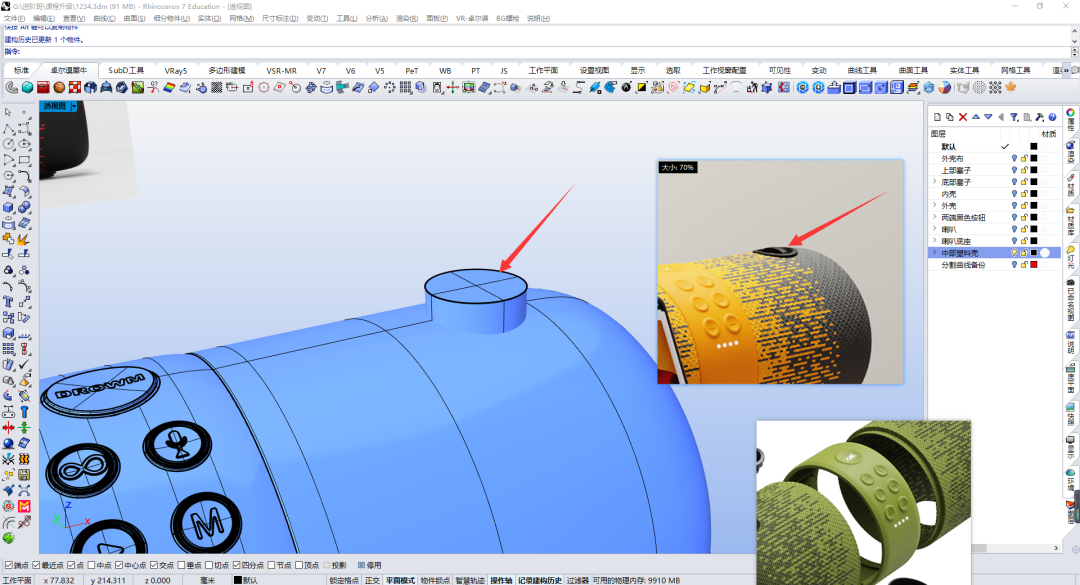Screen dimensions: 1080x585
Task: Move layer up with blue up arrow
Action: pyautogui.click(x=975, y=117)
